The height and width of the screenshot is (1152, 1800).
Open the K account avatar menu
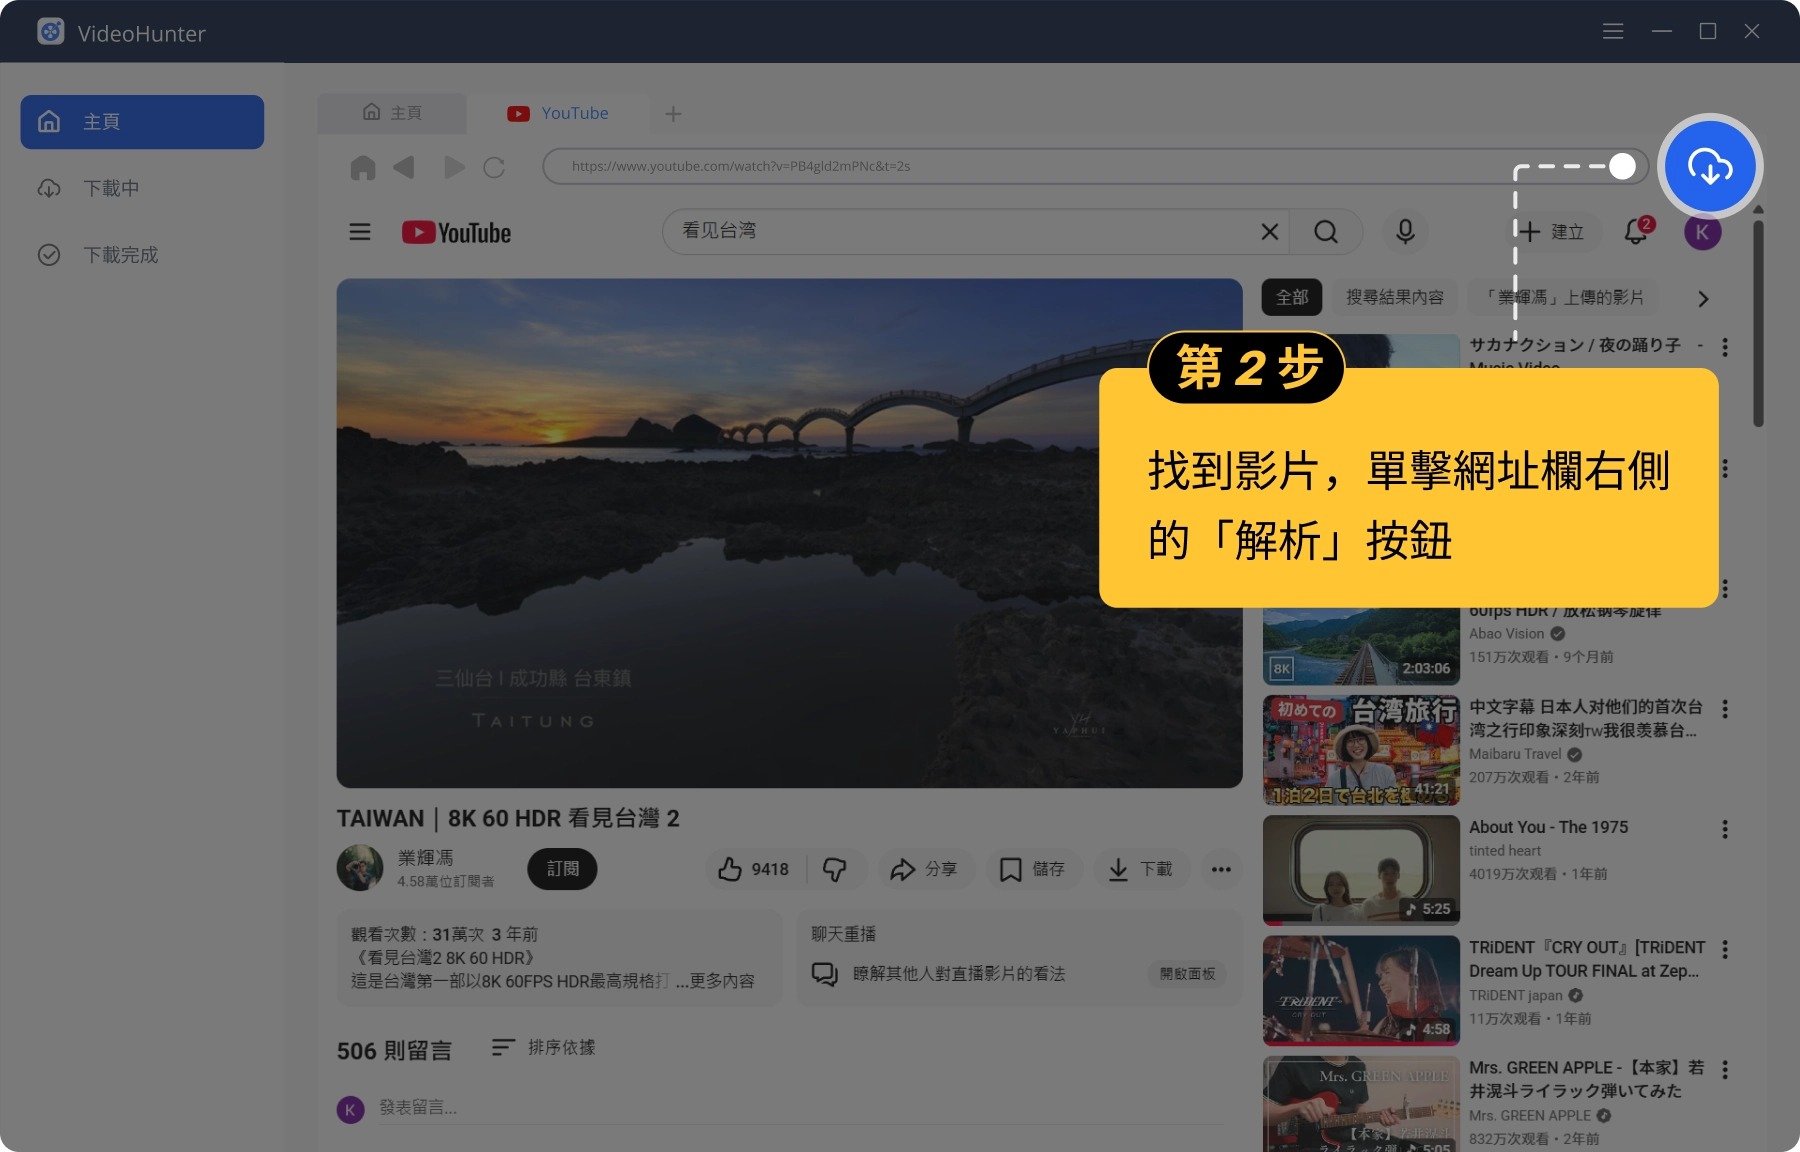pyautogui.click(x=1703, y=232)
